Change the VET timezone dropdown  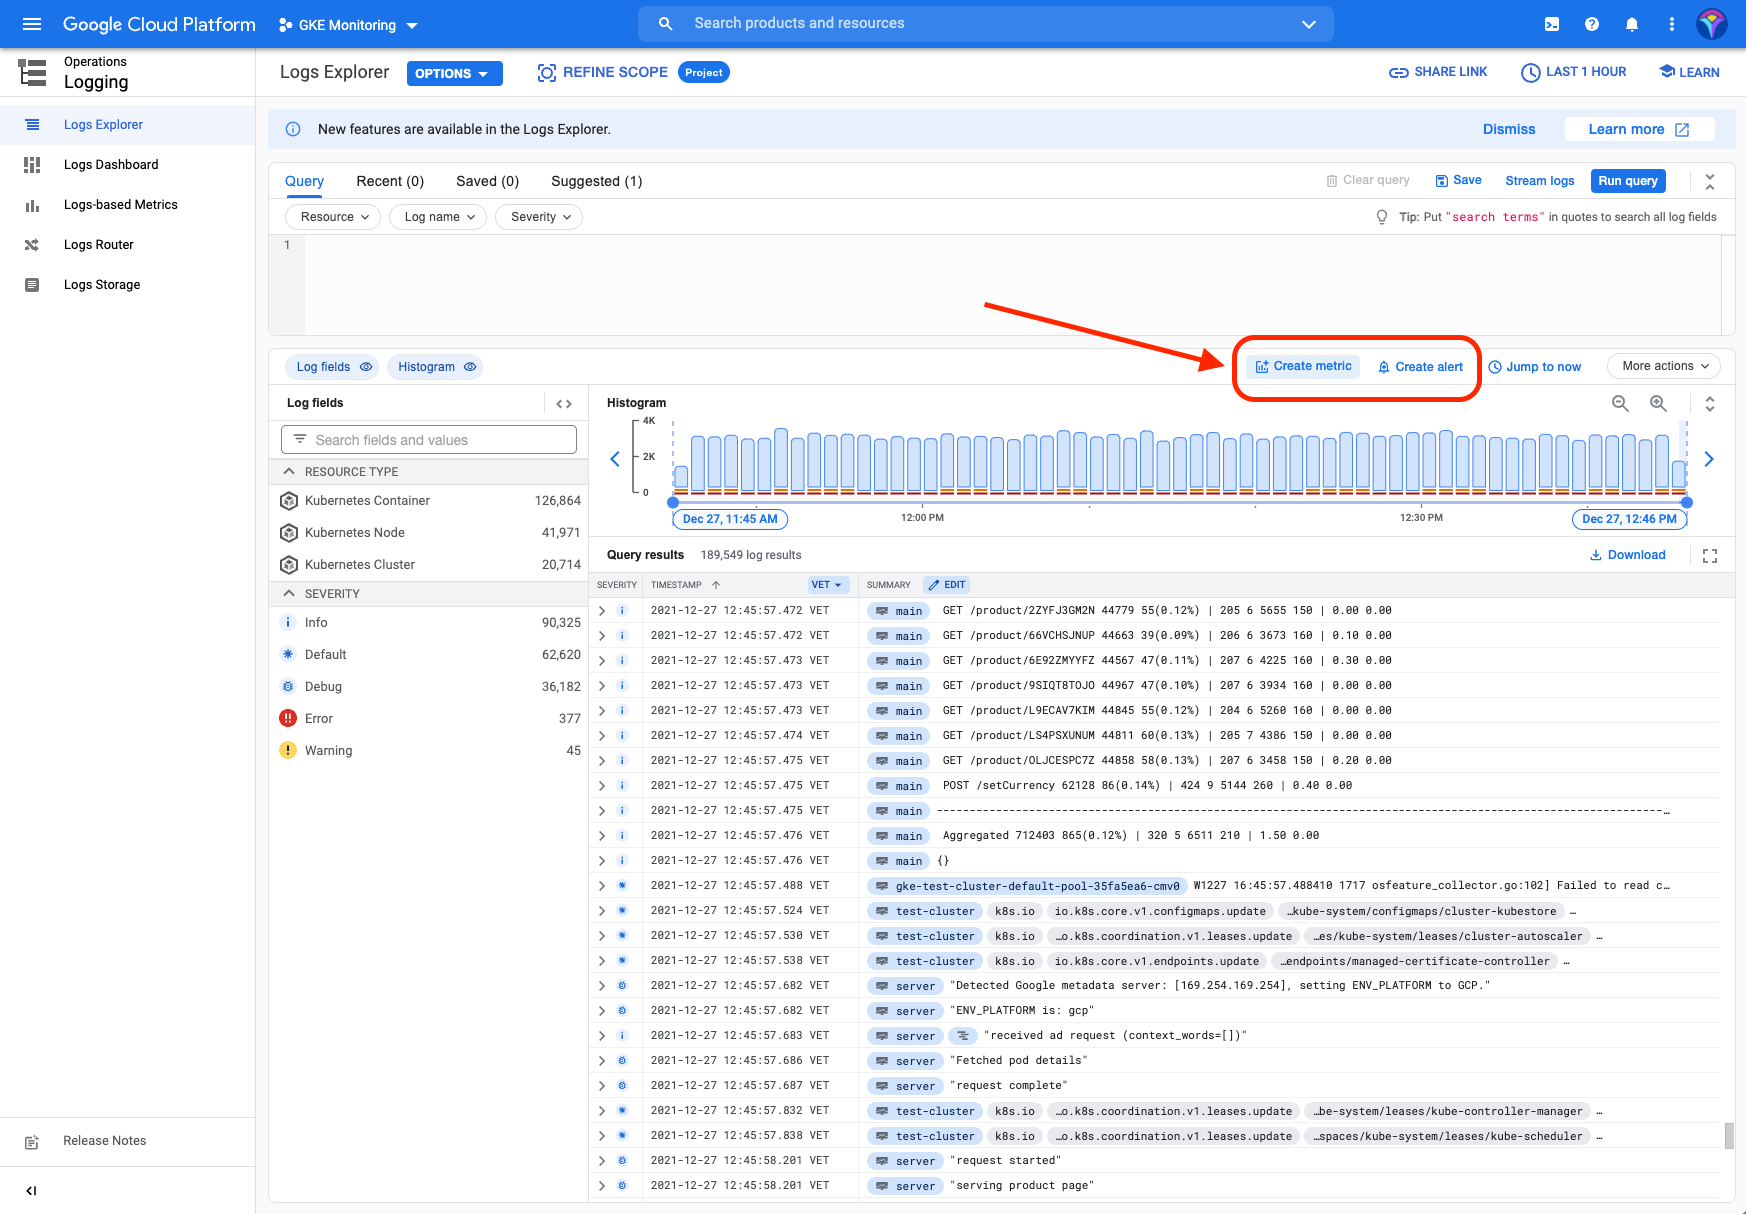pyautogui.click(x=828, y=585)
